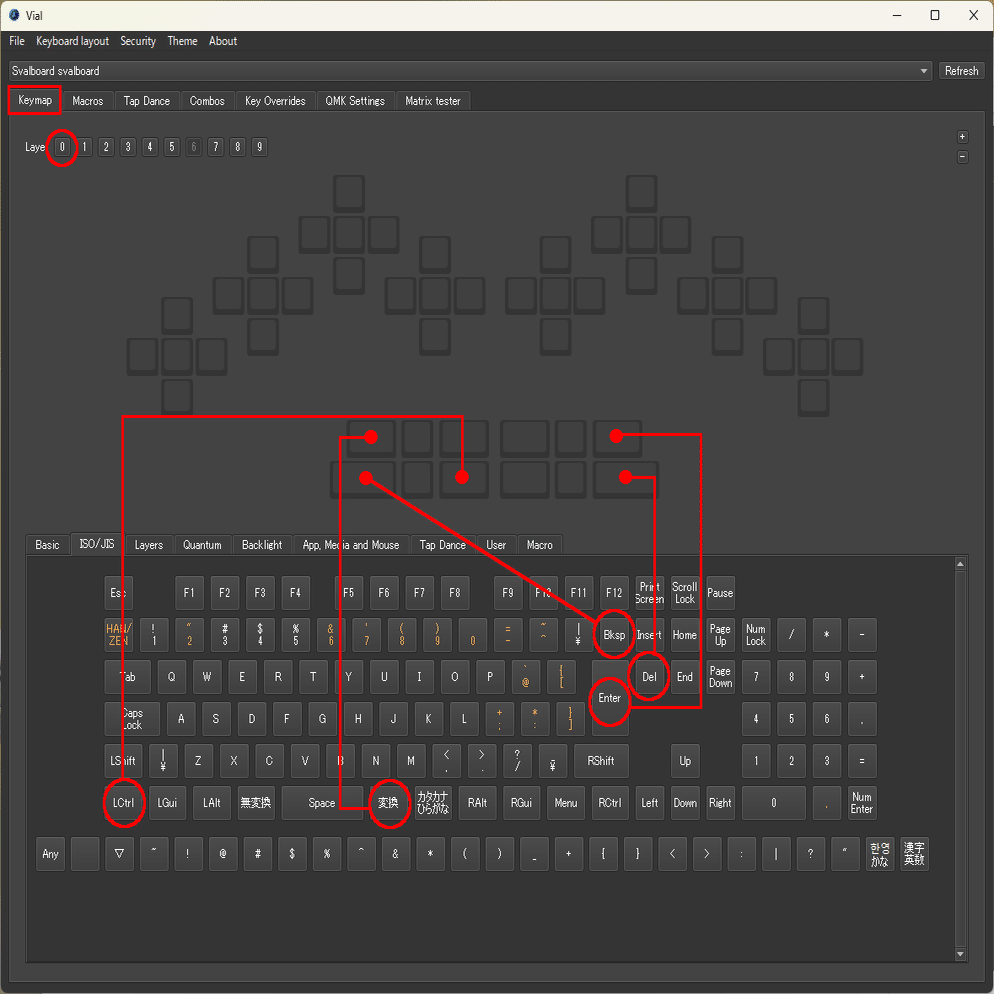Screen dimensions: 994x994
Task: Select the 한영 かな keycode
Action: (x=879, y=853)
